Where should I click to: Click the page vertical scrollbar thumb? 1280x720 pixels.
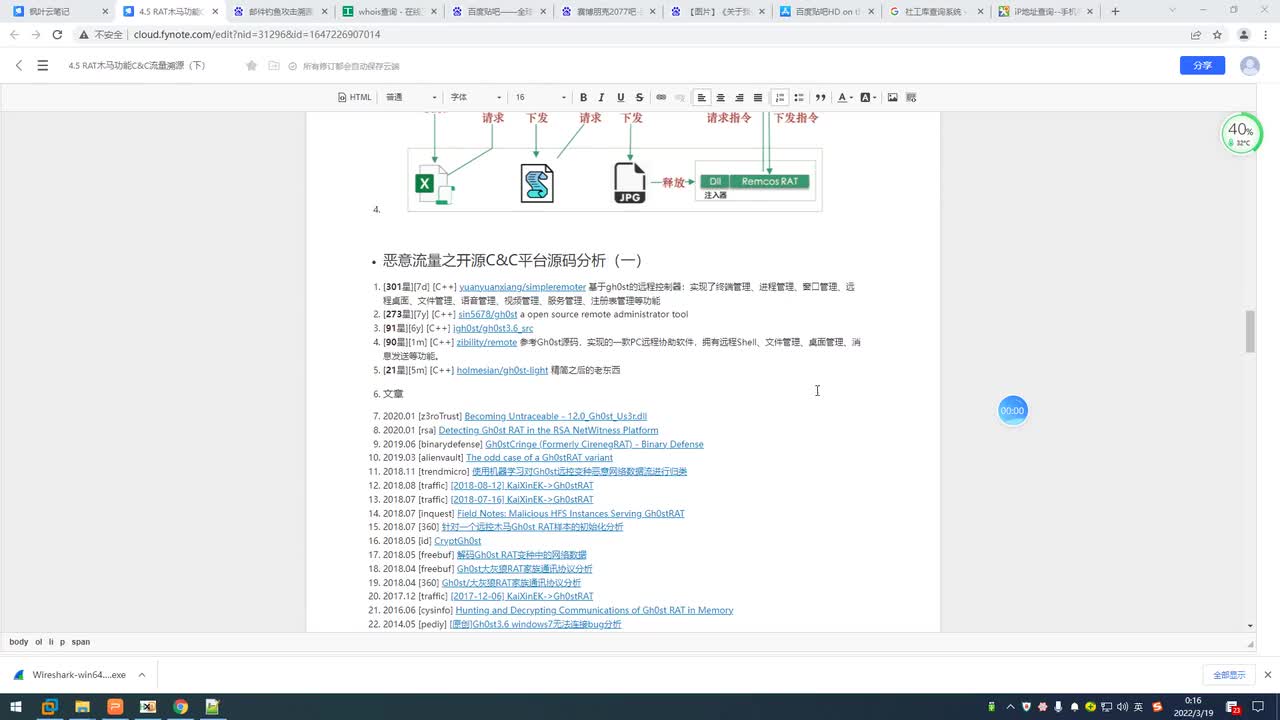click(1250, 332)
